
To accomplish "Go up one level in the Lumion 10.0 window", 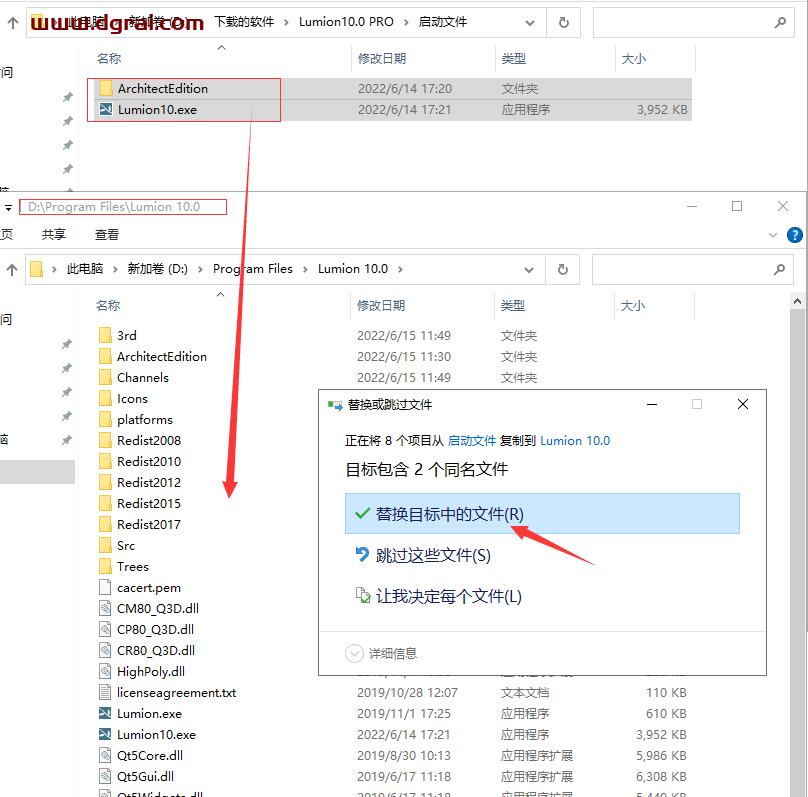I will pyautogui.click(x=12, y=269).
